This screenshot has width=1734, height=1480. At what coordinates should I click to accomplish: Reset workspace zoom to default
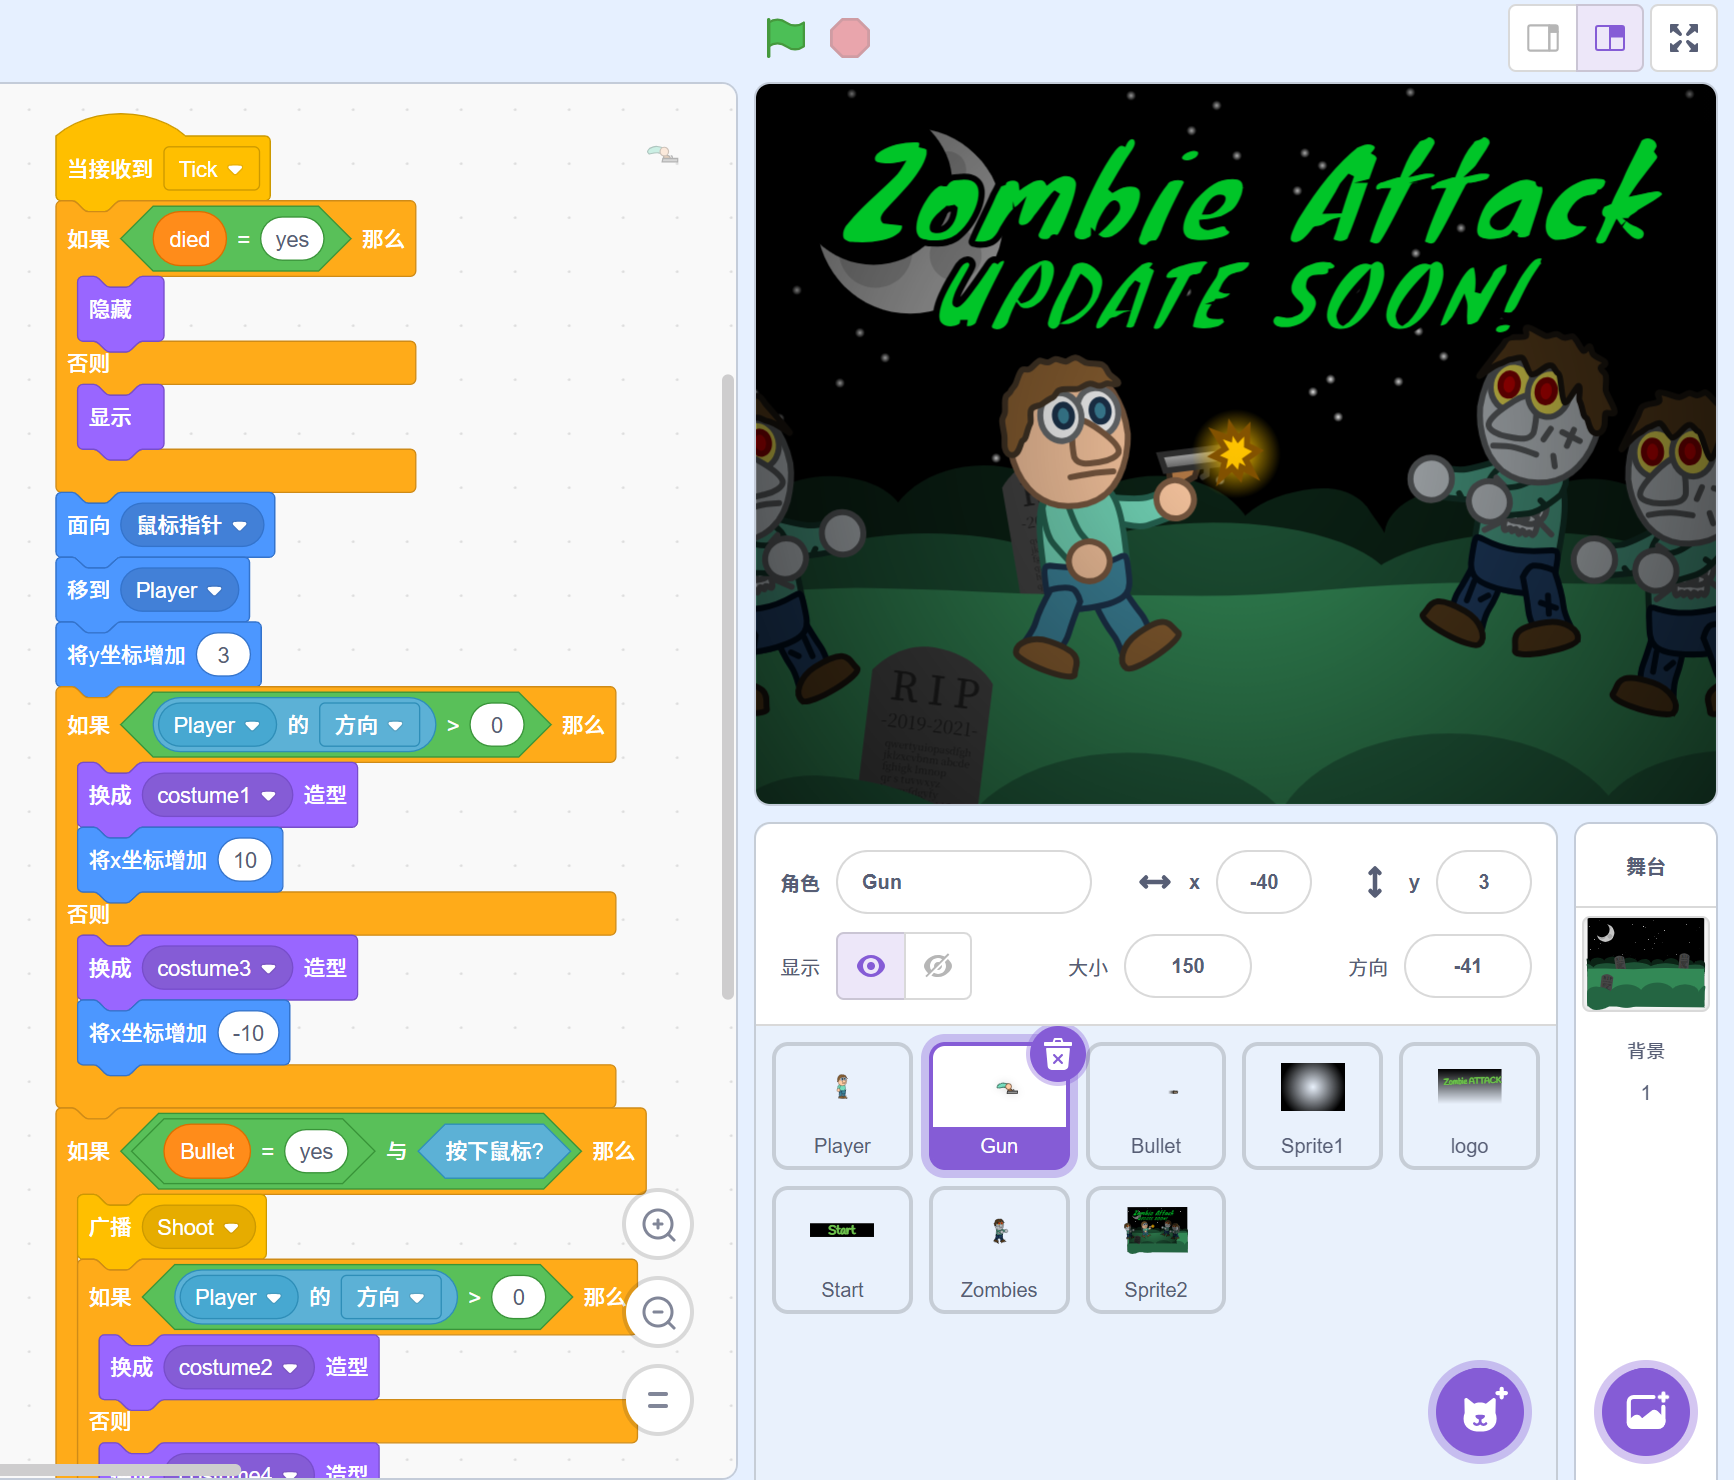click(x=658, y=1400)
